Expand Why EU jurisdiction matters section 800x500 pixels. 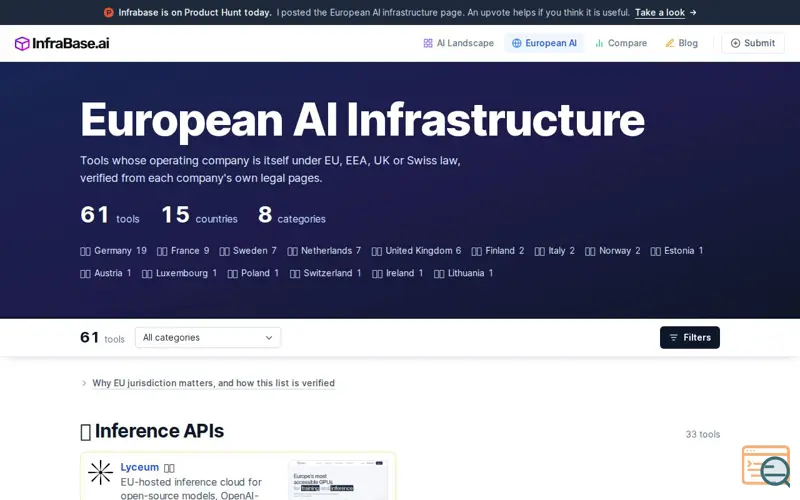click(x=213, y=383)
